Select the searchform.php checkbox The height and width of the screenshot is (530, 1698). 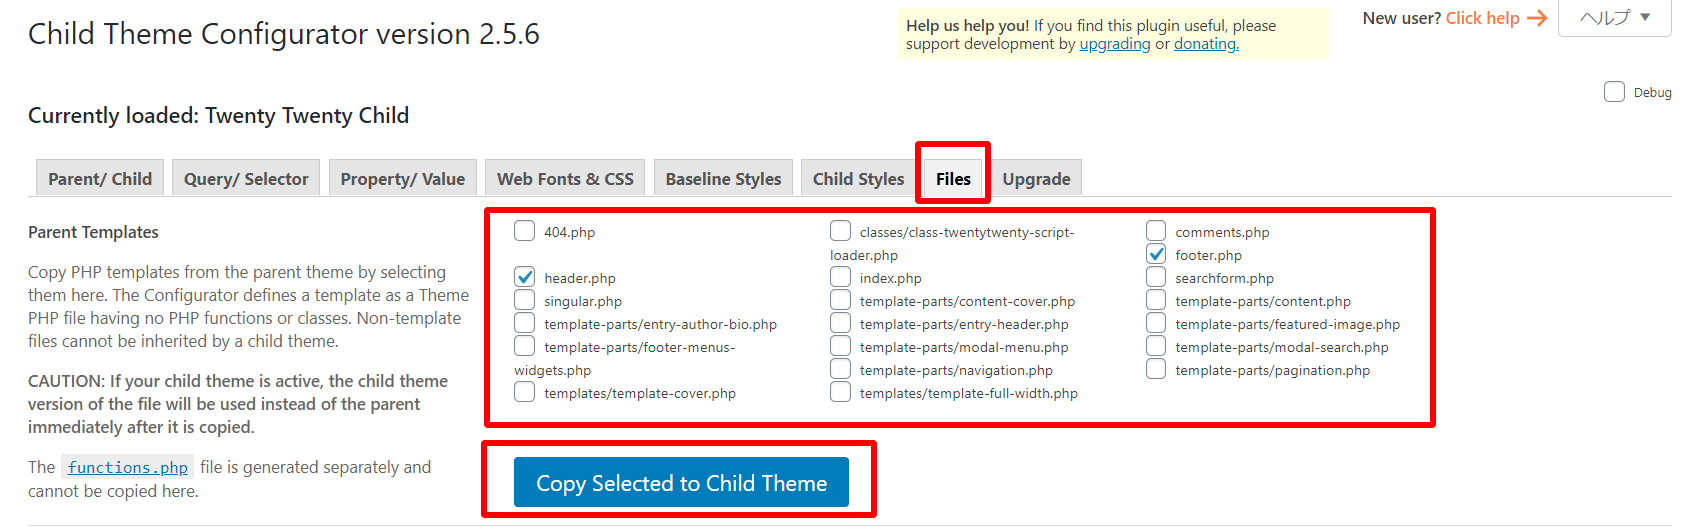click(1156, 278)
